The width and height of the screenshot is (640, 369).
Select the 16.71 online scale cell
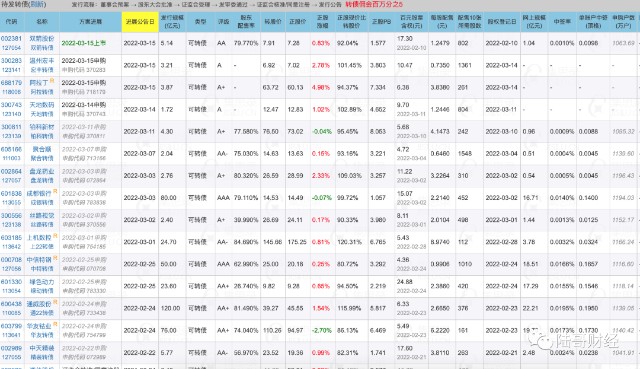(530, 198)
